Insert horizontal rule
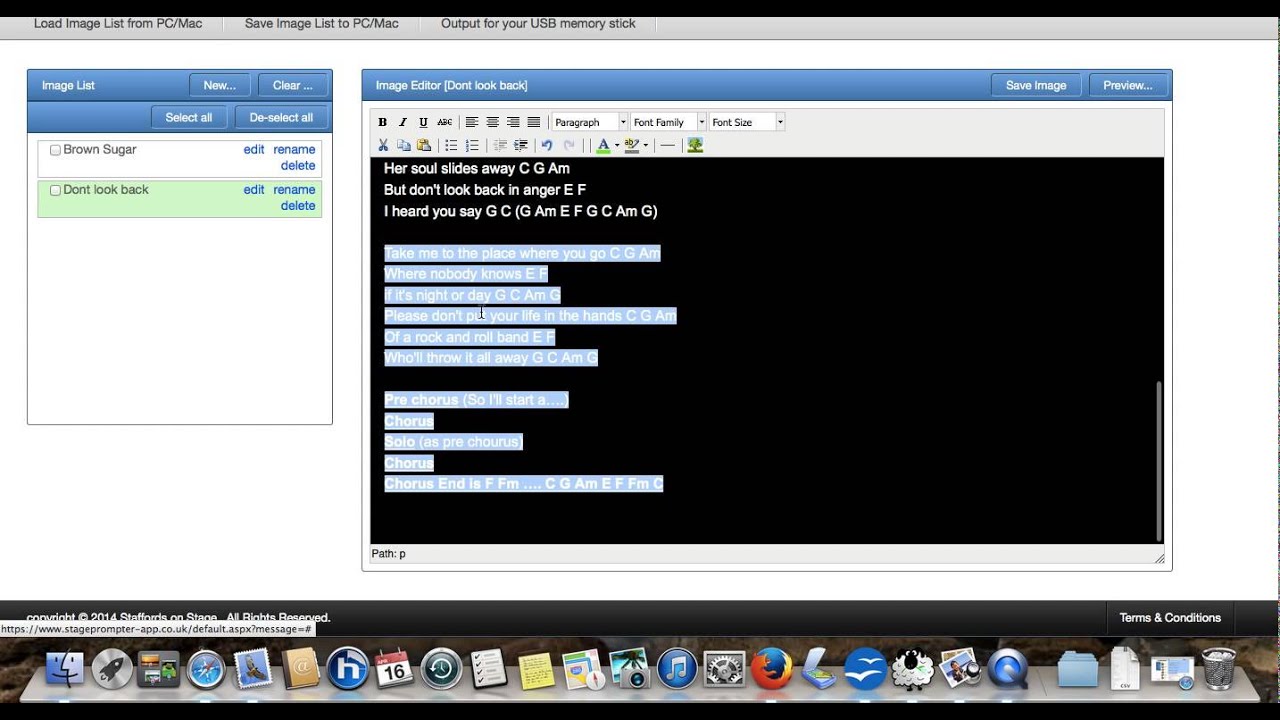 pos(668,145)
